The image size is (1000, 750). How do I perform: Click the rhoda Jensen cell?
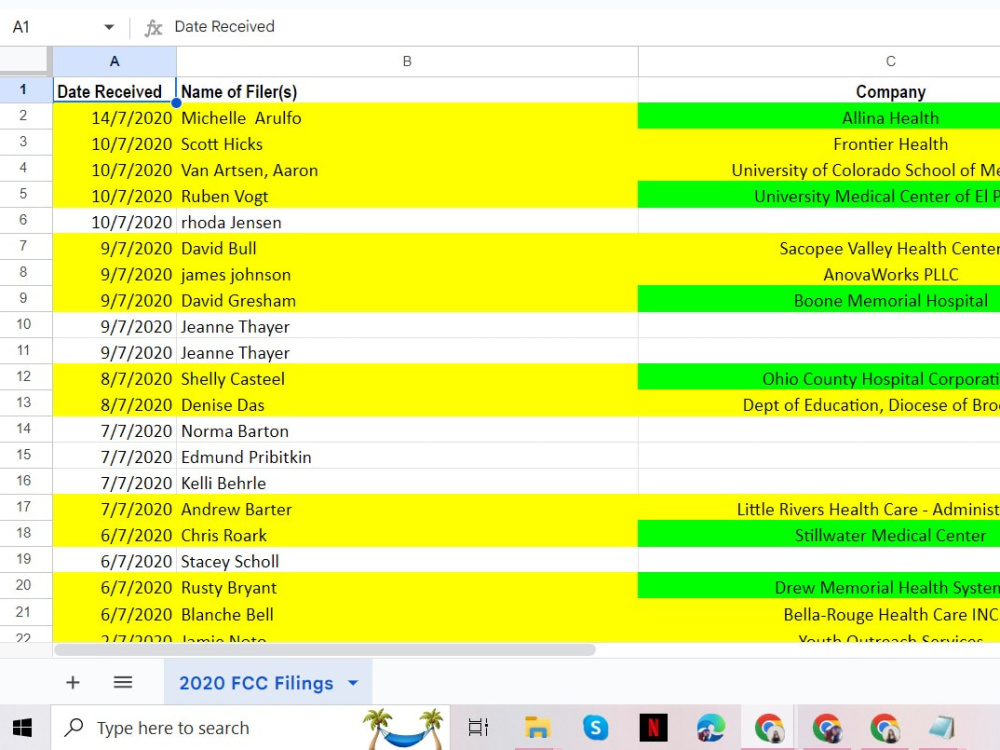click(407, 222)
